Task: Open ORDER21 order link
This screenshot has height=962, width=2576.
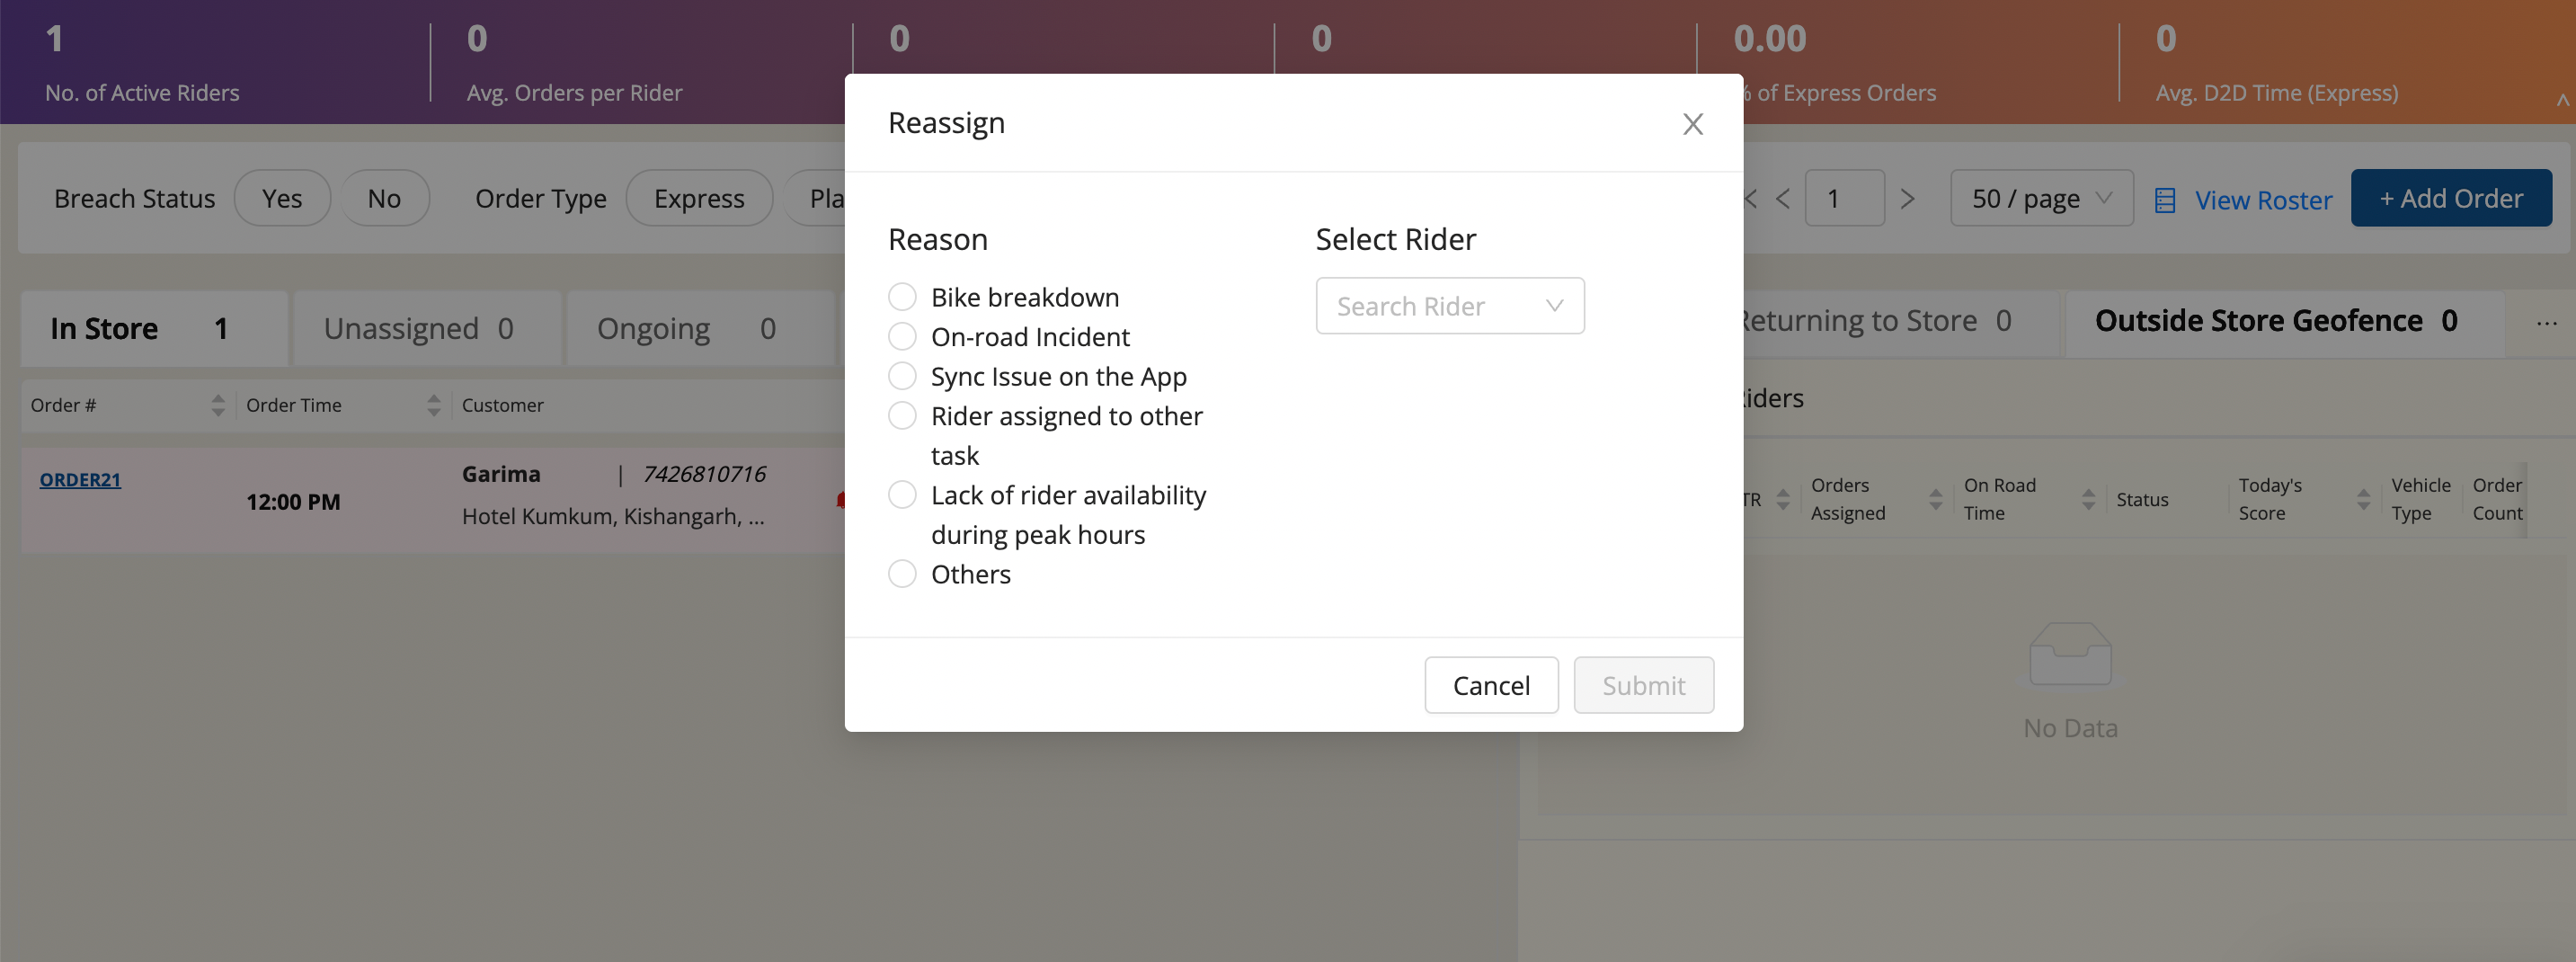Action: (x=80, y=480)
